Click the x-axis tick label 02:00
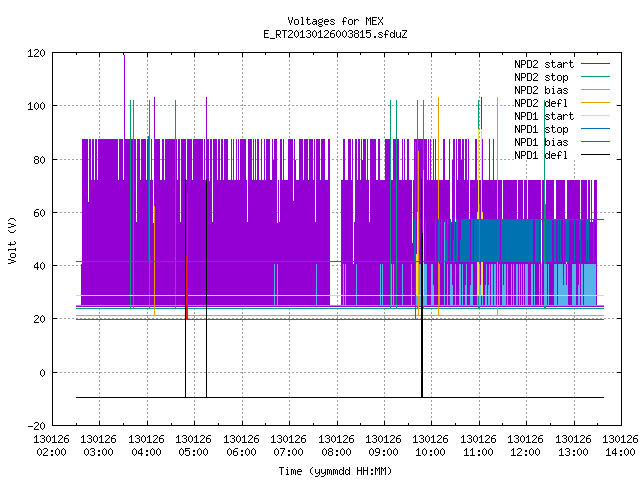The height and width of the screenshot is (480, 640). [51, 453]
